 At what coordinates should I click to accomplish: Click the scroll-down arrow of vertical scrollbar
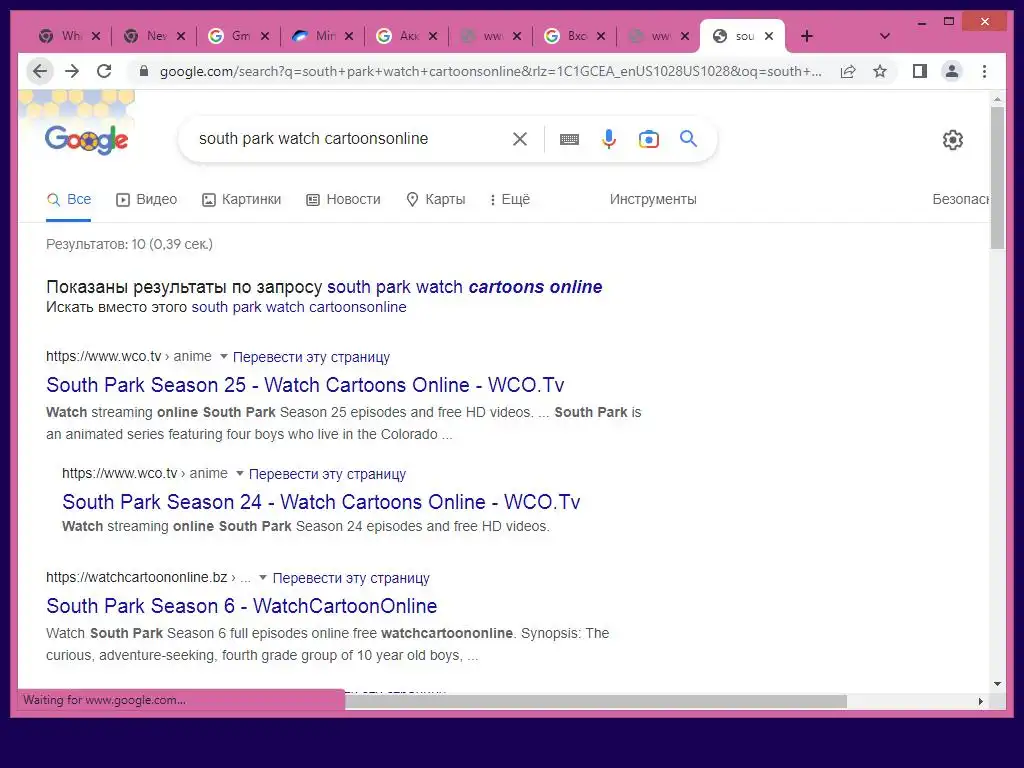997,684
